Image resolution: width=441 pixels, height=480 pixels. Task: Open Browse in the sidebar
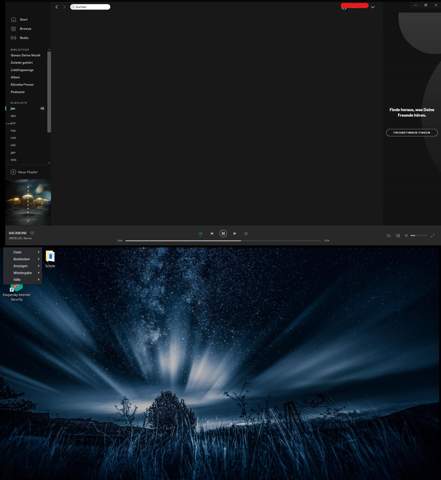[21, 29]
